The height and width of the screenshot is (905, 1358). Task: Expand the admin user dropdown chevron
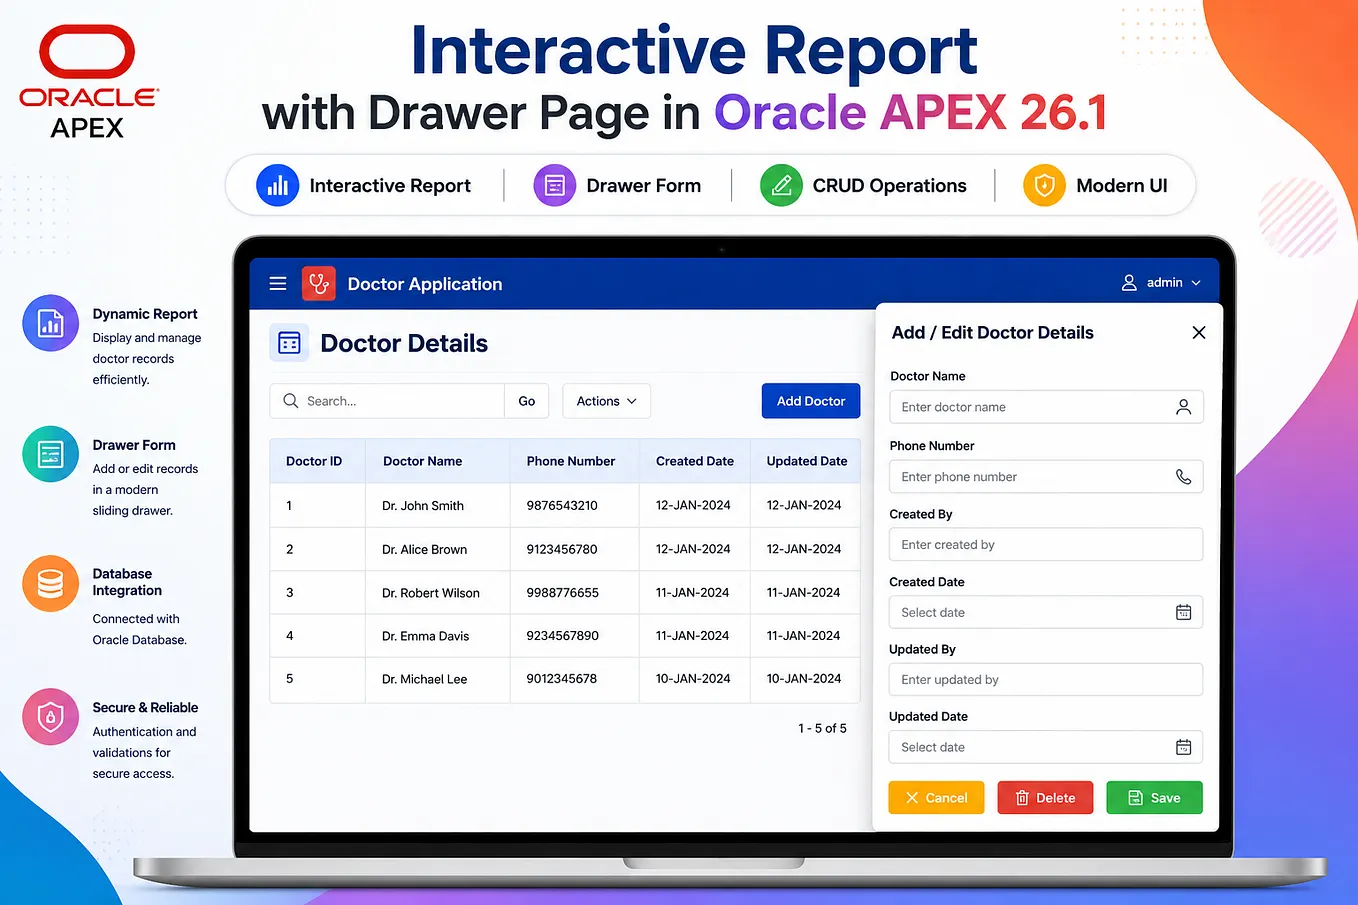tap(1196, 283)
